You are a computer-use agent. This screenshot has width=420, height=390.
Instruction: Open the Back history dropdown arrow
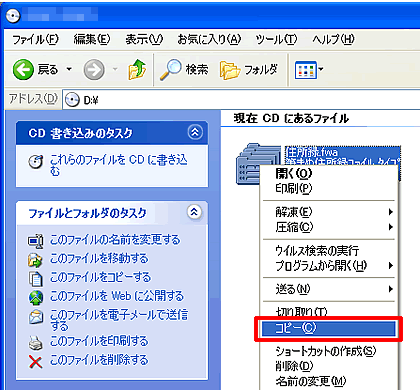point(69,69)
